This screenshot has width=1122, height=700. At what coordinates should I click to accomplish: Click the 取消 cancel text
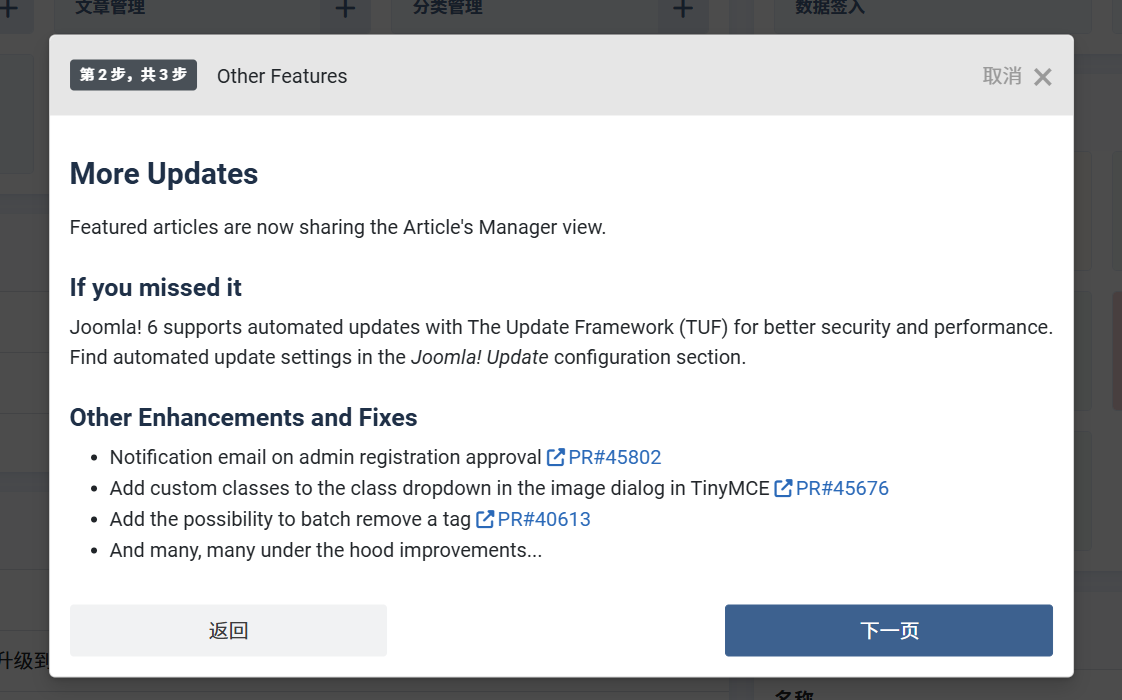[x=1002, y=76]
